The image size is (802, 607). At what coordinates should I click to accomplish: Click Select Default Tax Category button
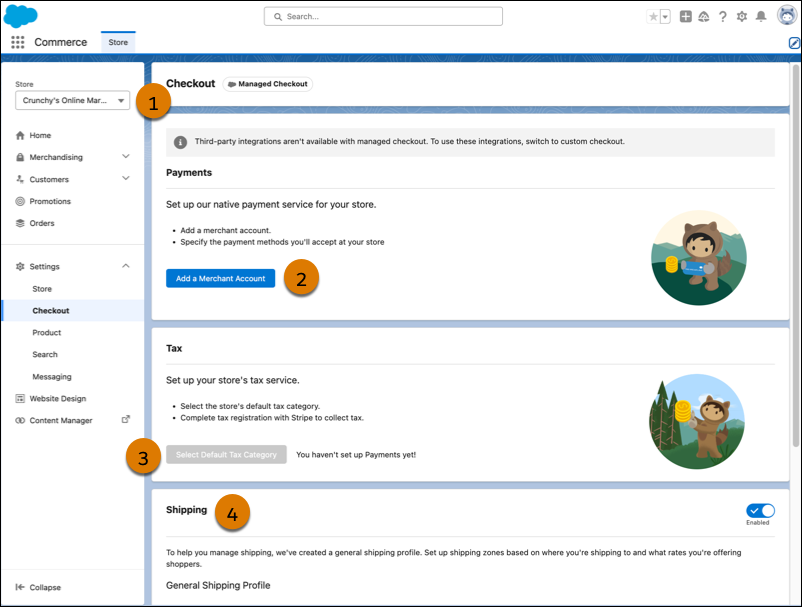click(x=226, y=455)
